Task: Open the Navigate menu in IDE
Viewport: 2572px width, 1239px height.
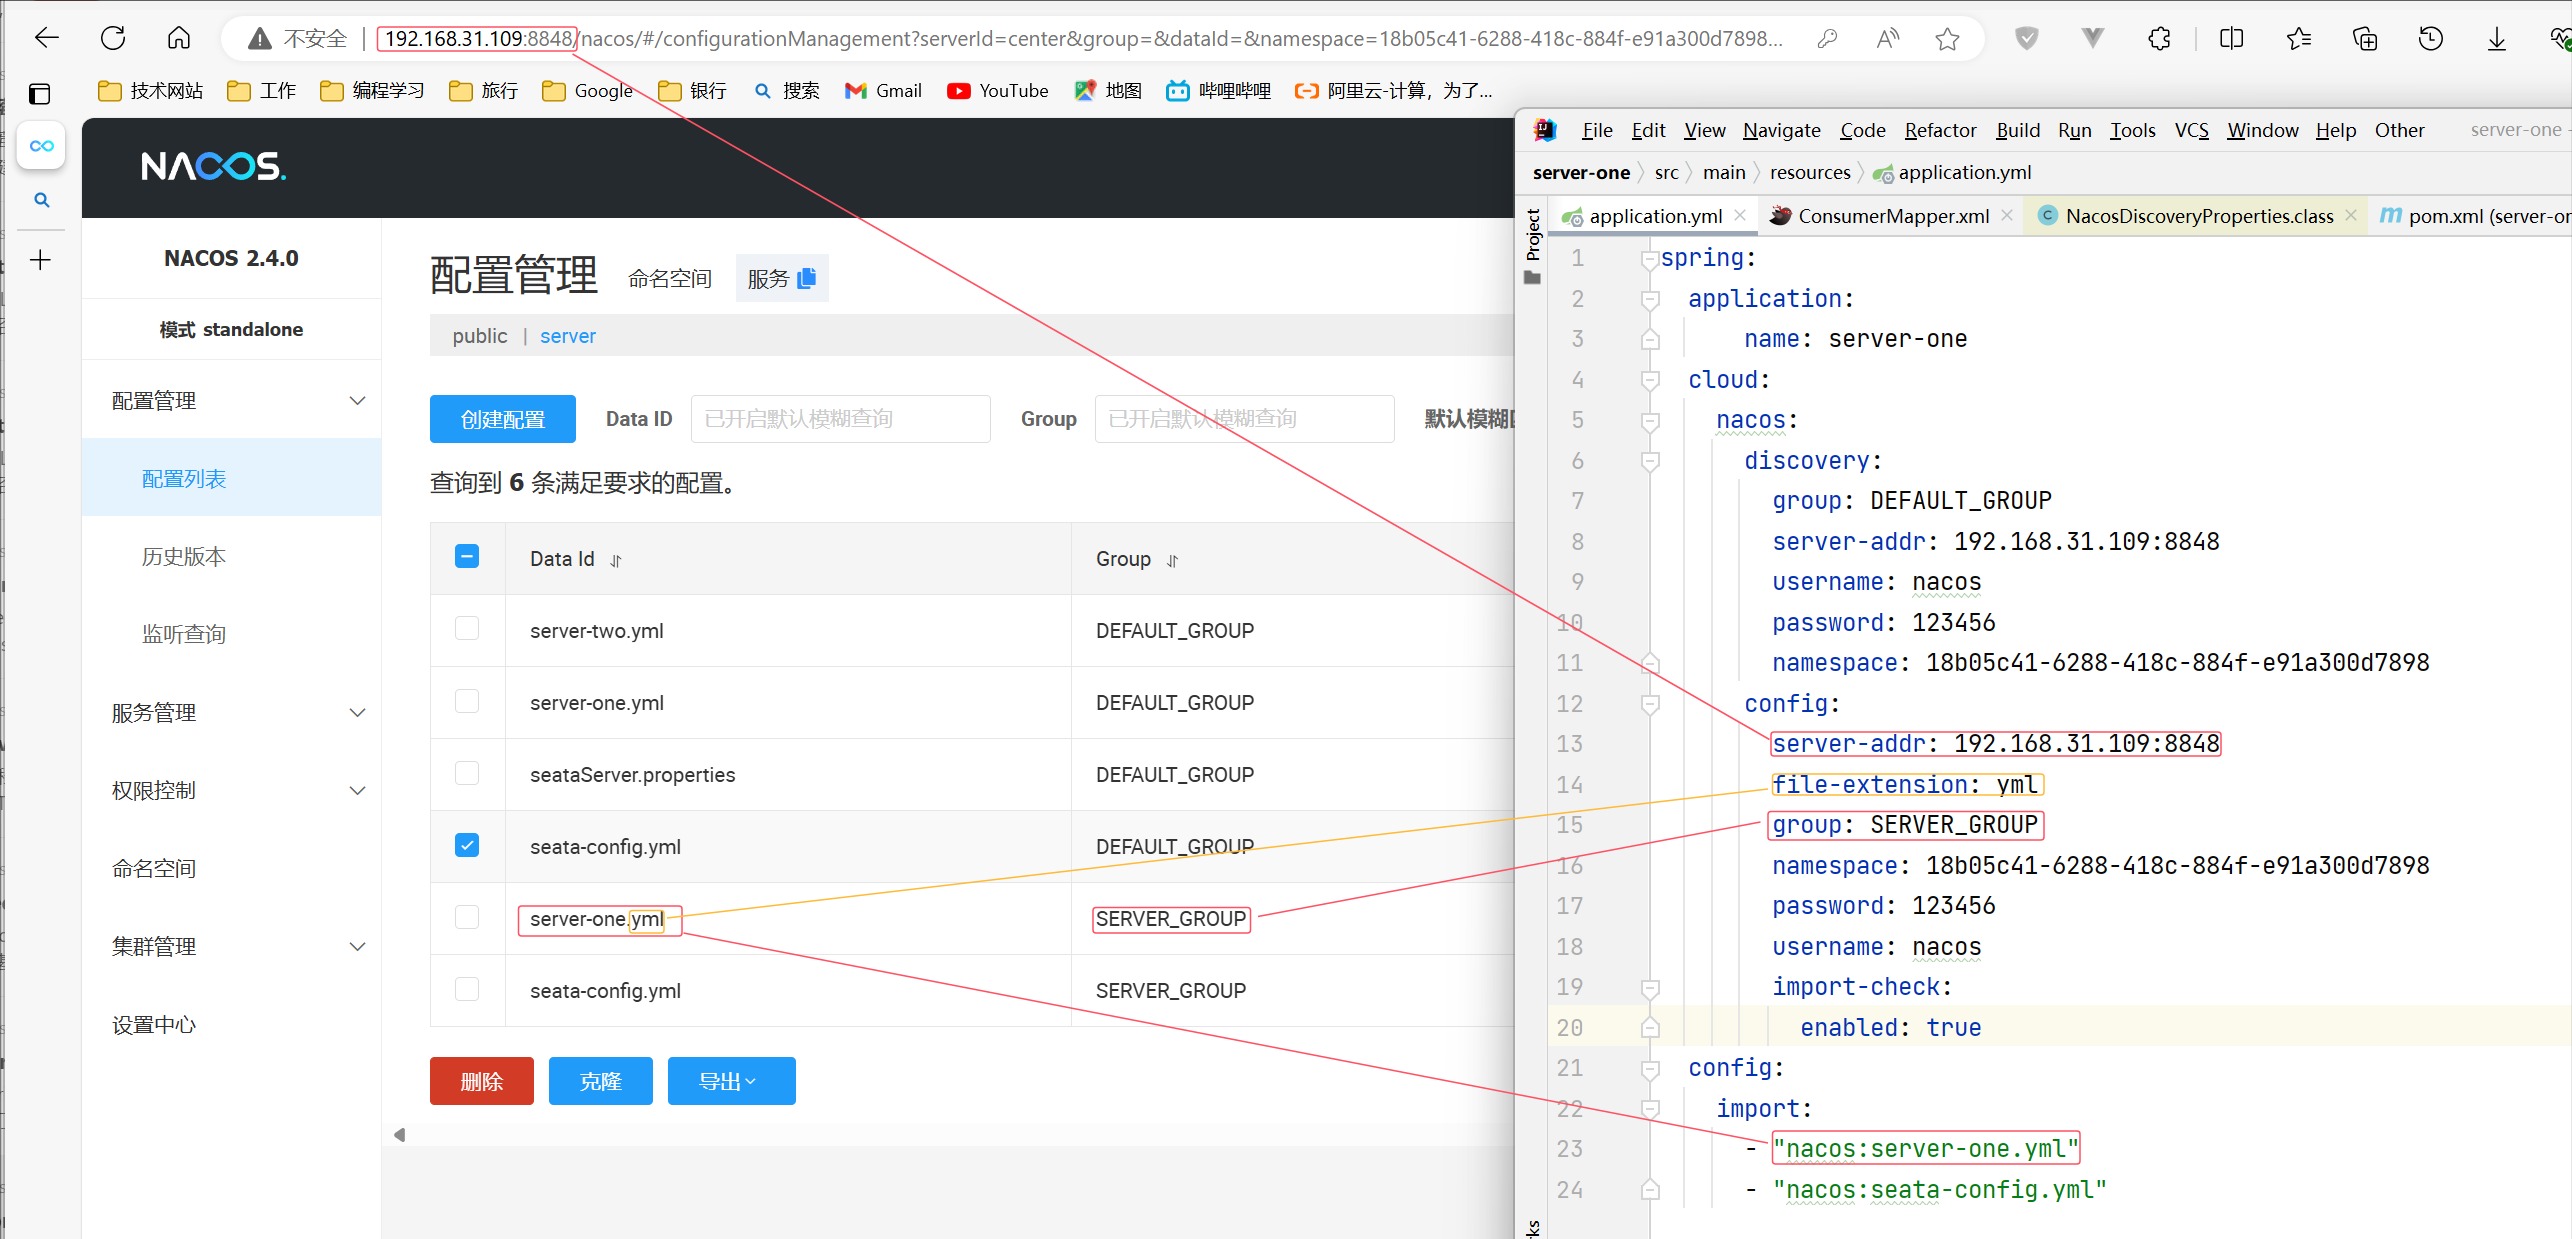Action: pos(1781,130)
